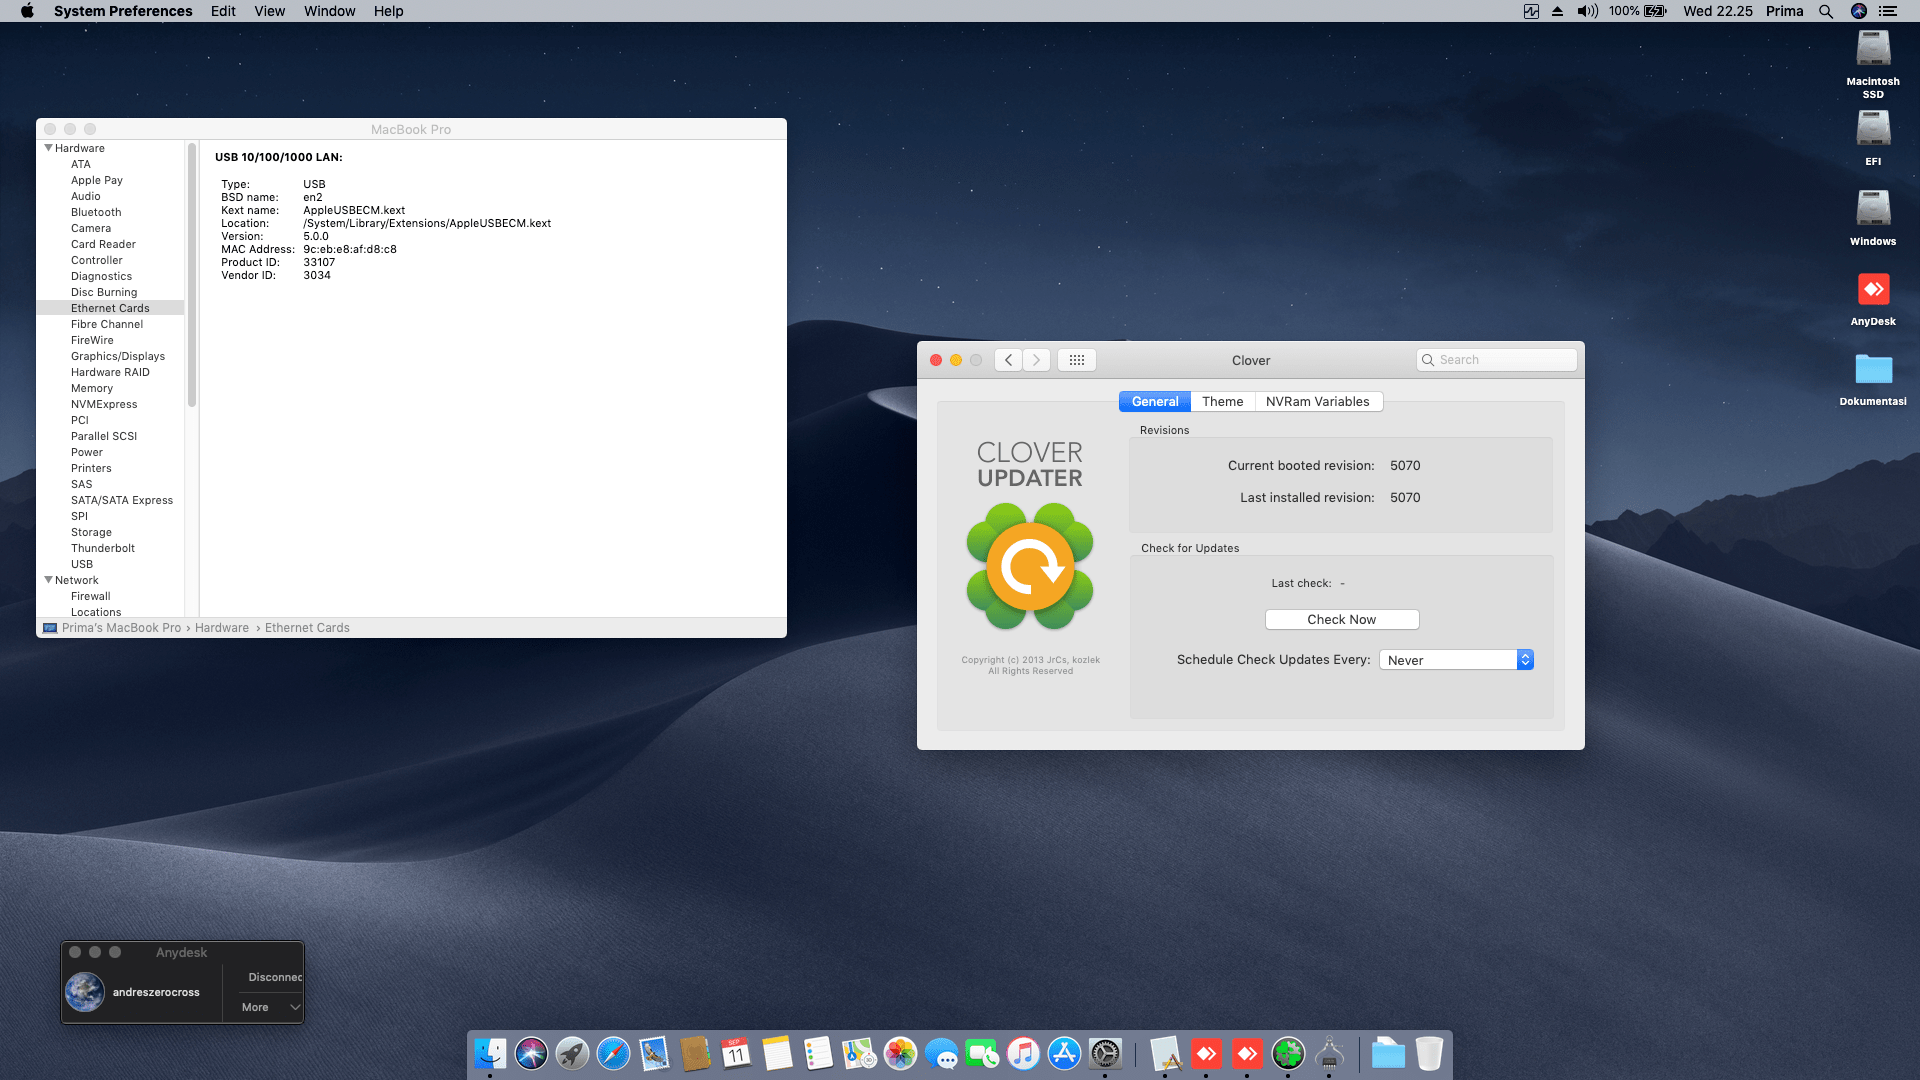Open the NVRam Variables tab
This screenshot has width=1920, height=1080.
click(1317, 401)
